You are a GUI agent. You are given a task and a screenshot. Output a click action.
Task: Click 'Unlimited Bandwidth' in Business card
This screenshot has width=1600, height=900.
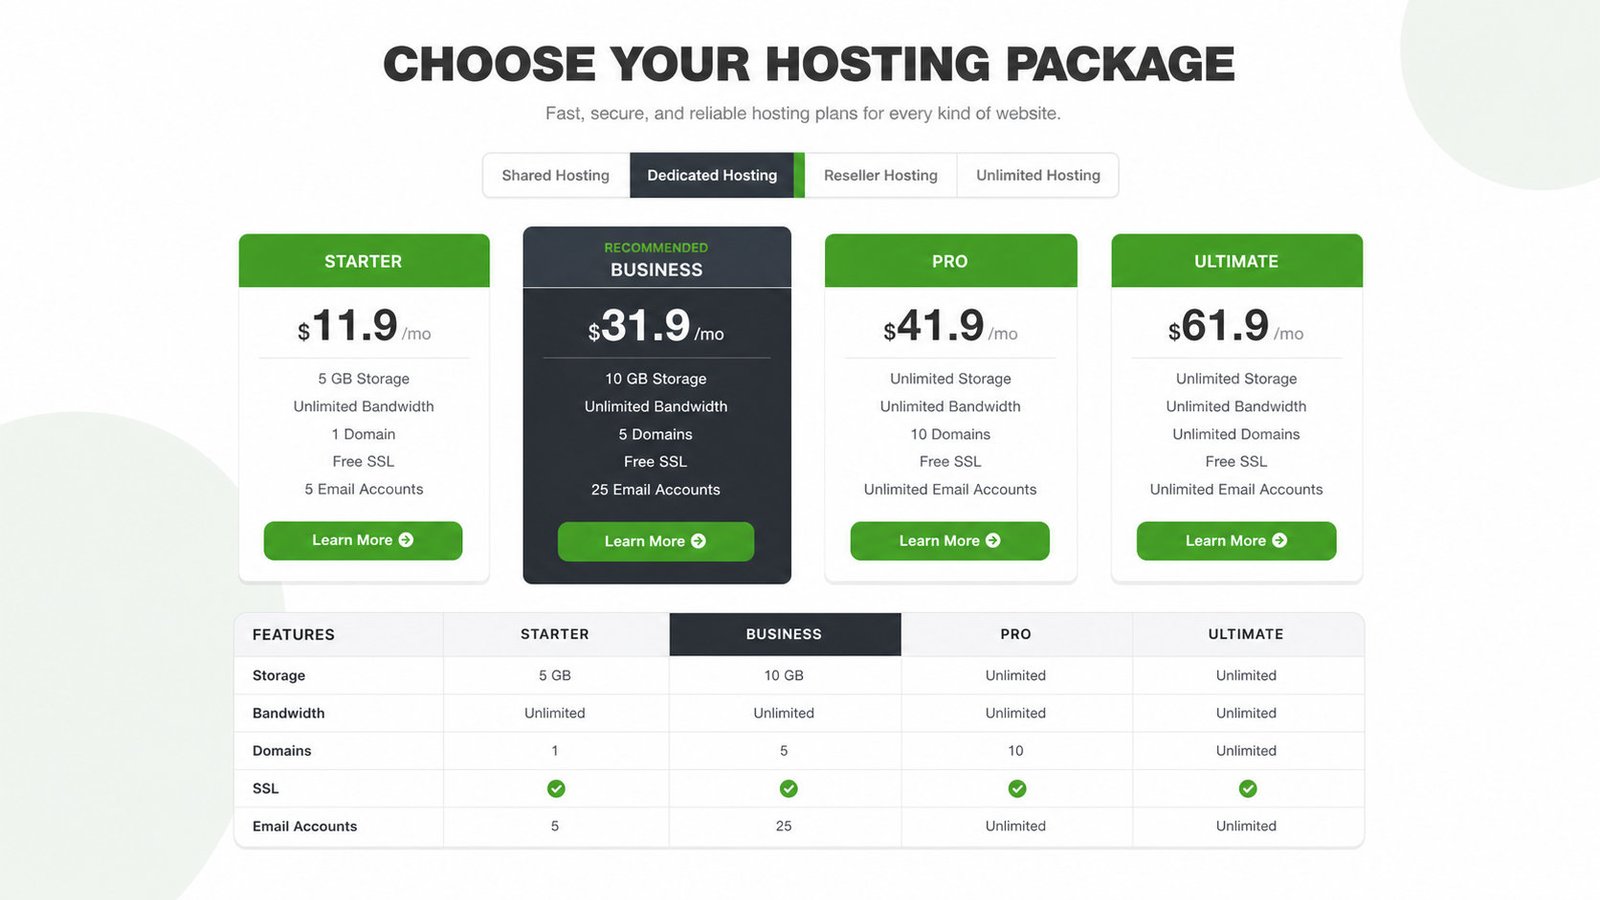(x=656, y=406)
